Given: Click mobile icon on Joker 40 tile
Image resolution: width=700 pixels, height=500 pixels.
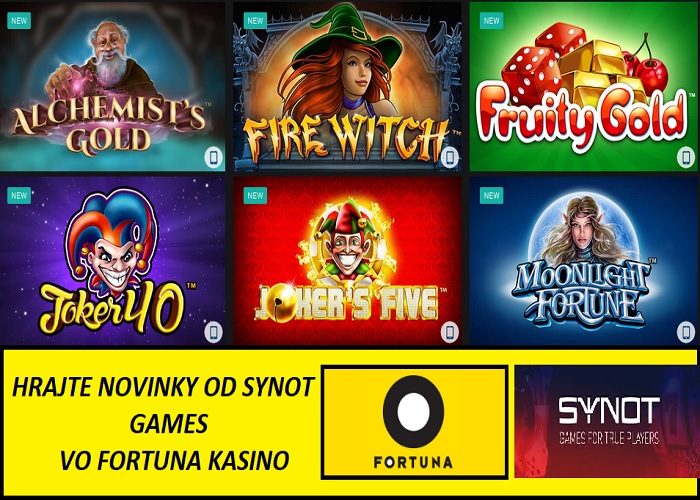Looking at the screenshot, I should pos(213,332).
